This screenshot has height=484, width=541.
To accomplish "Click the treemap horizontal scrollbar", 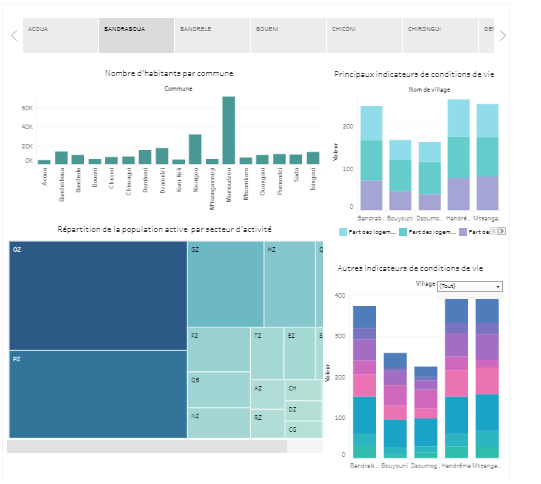I will pos(147,446).
